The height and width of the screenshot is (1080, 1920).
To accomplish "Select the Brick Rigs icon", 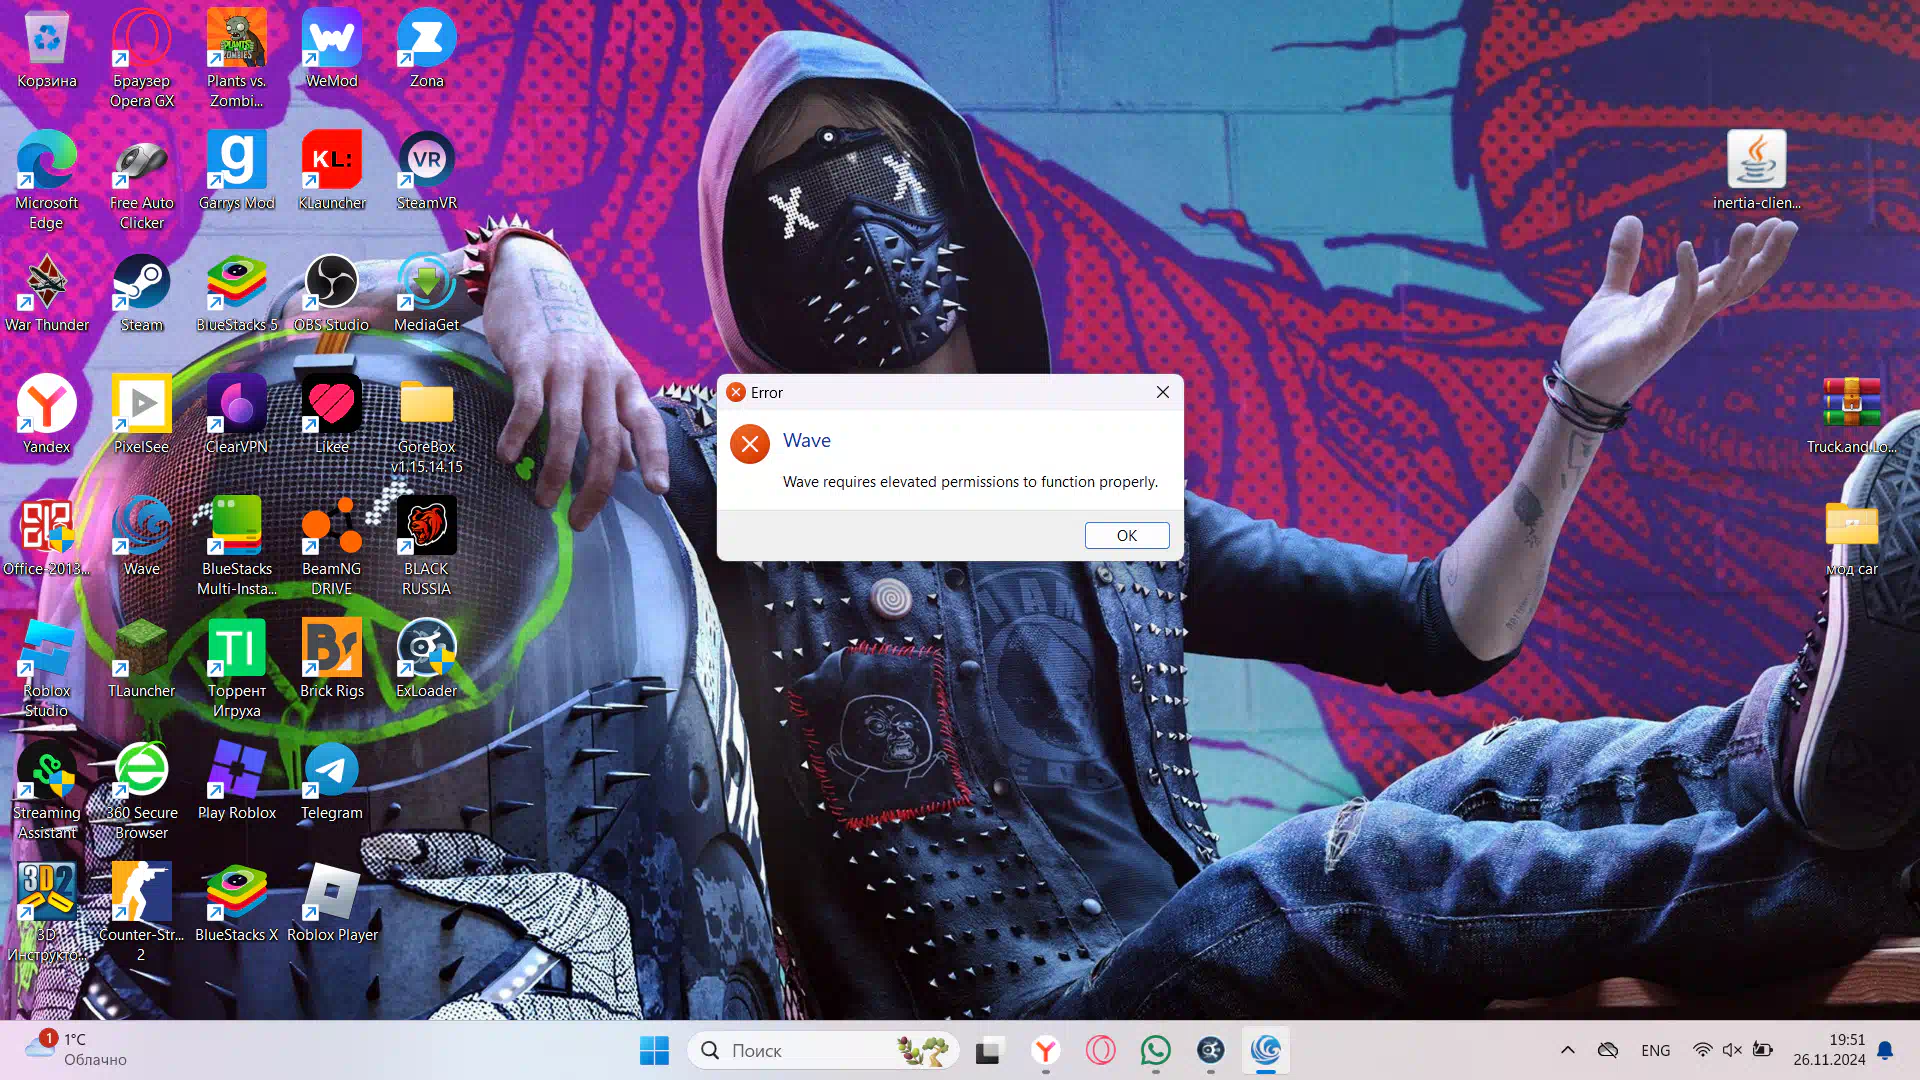I will click(x=332, y=658).
